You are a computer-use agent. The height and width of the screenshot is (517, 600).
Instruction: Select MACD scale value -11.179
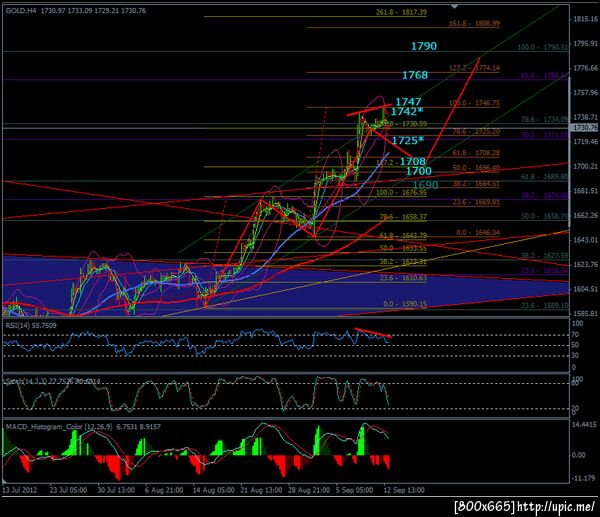point(584,478)
